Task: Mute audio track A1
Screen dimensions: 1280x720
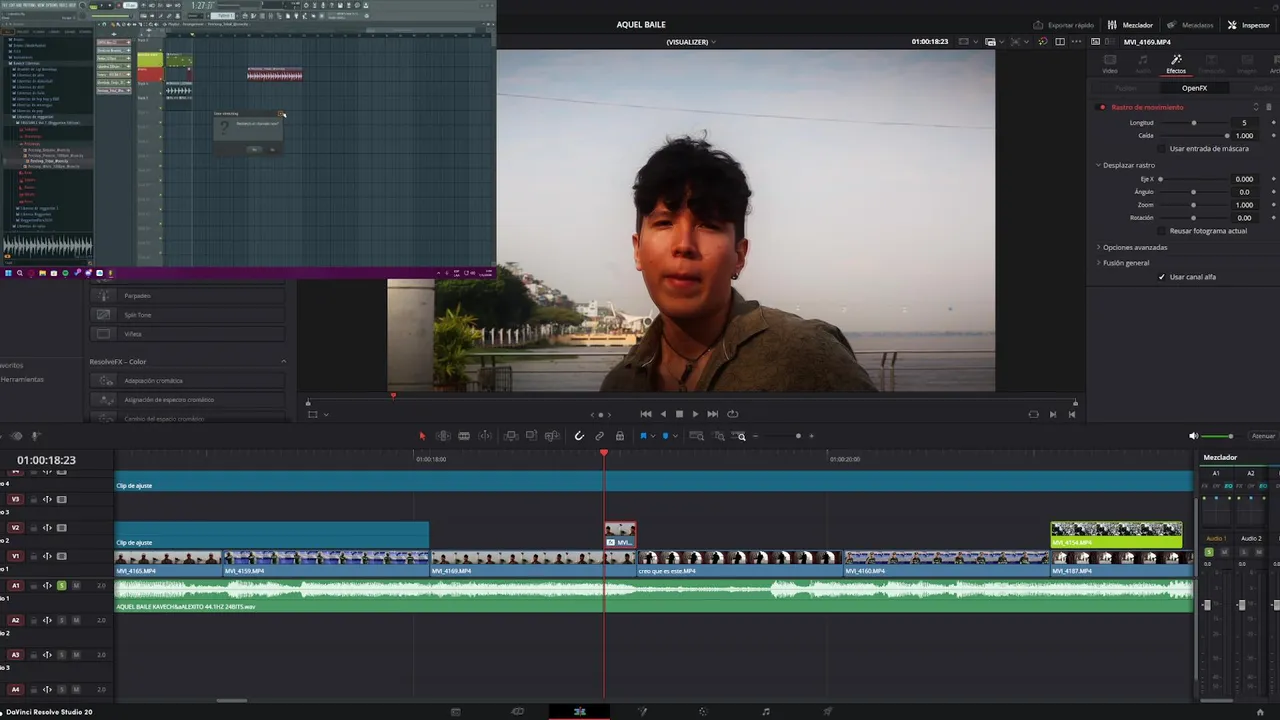Action: (x=76, y=586)
